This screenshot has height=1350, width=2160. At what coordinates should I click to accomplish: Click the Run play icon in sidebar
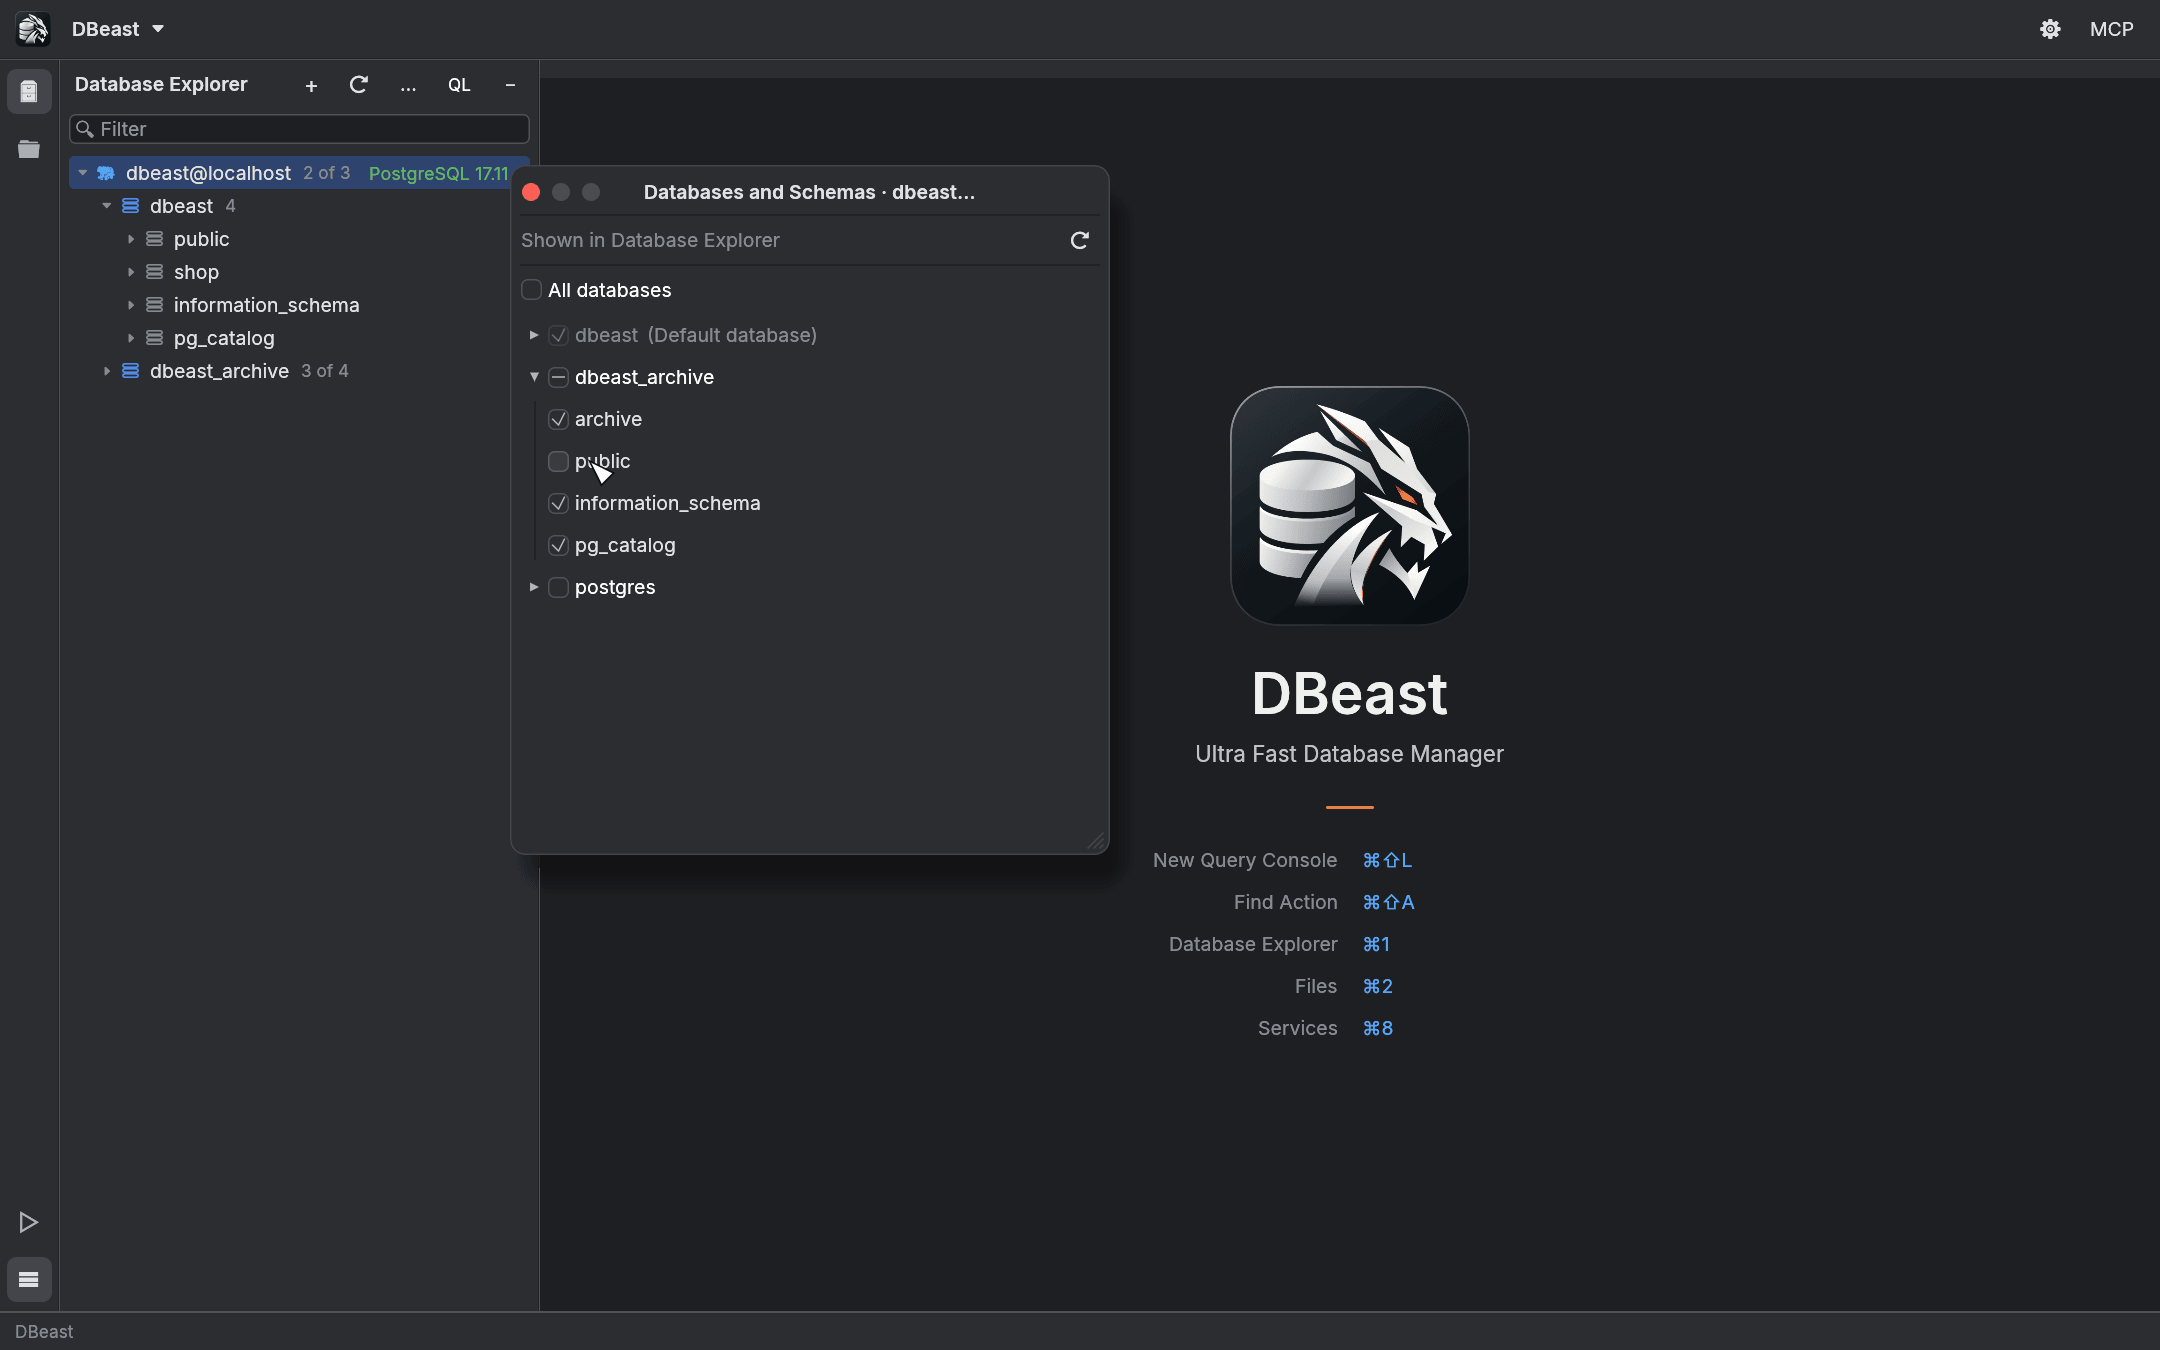point(29,1222)
